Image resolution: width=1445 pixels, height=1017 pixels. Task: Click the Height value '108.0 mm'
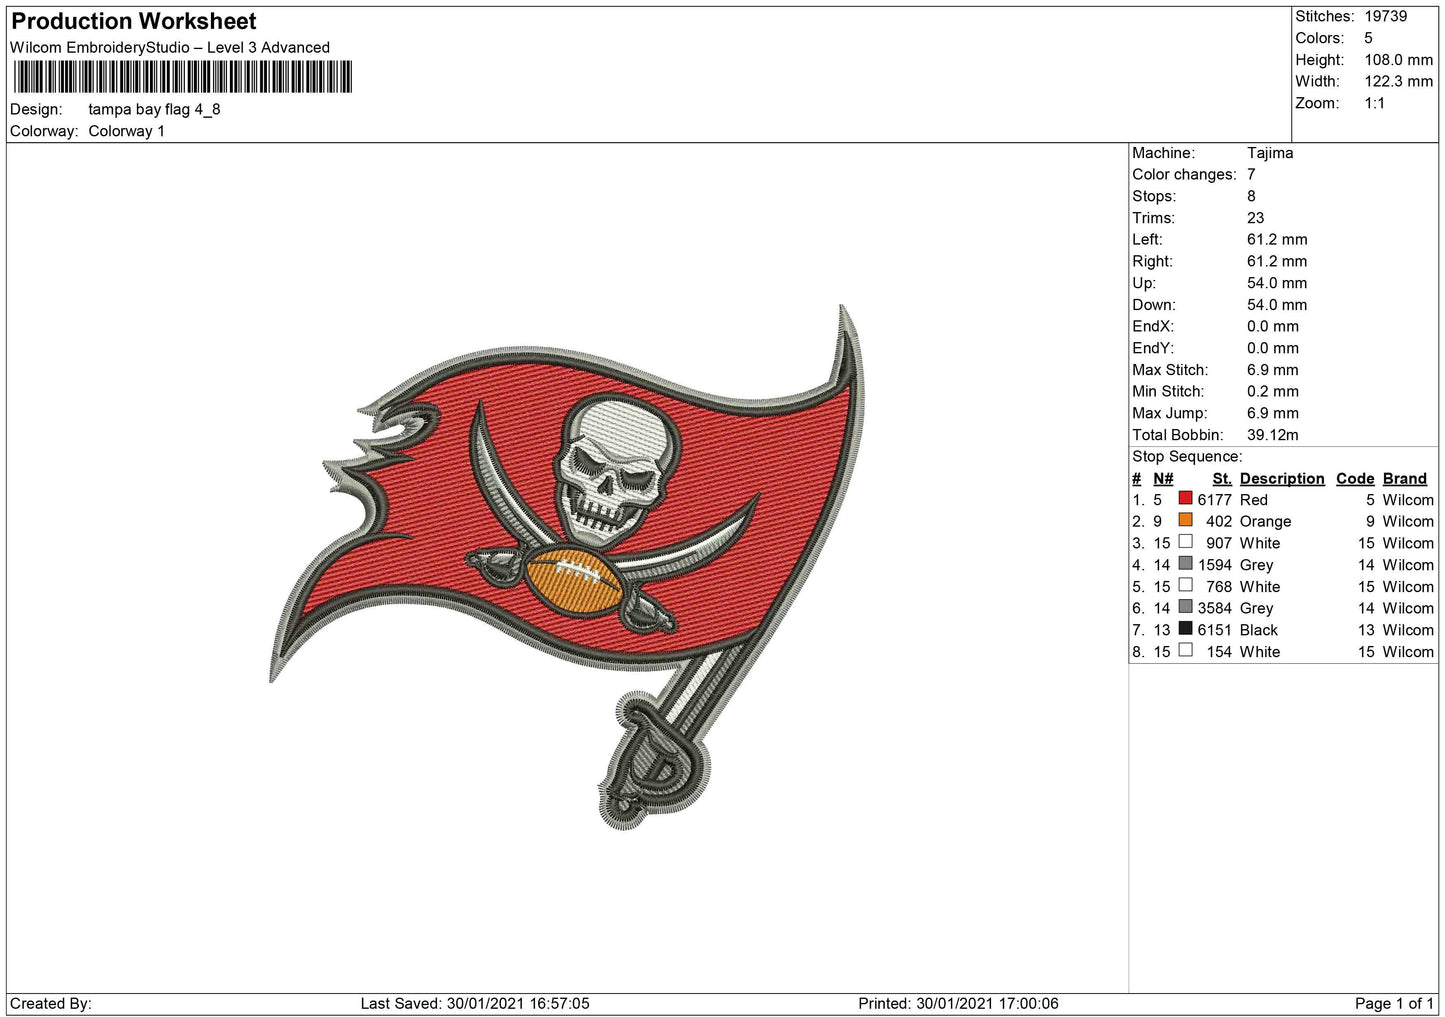click(1399, 60)
